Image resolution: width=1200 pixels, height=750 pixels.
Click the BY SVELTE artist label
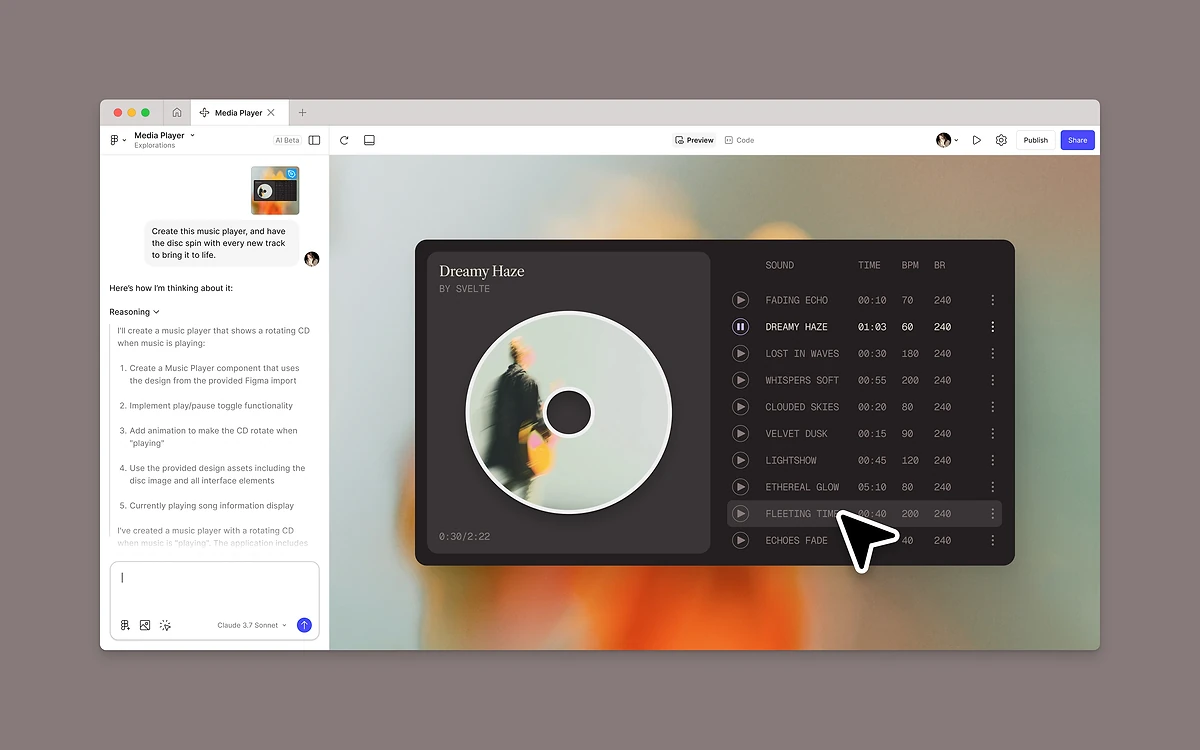click(x=464, y=289)
